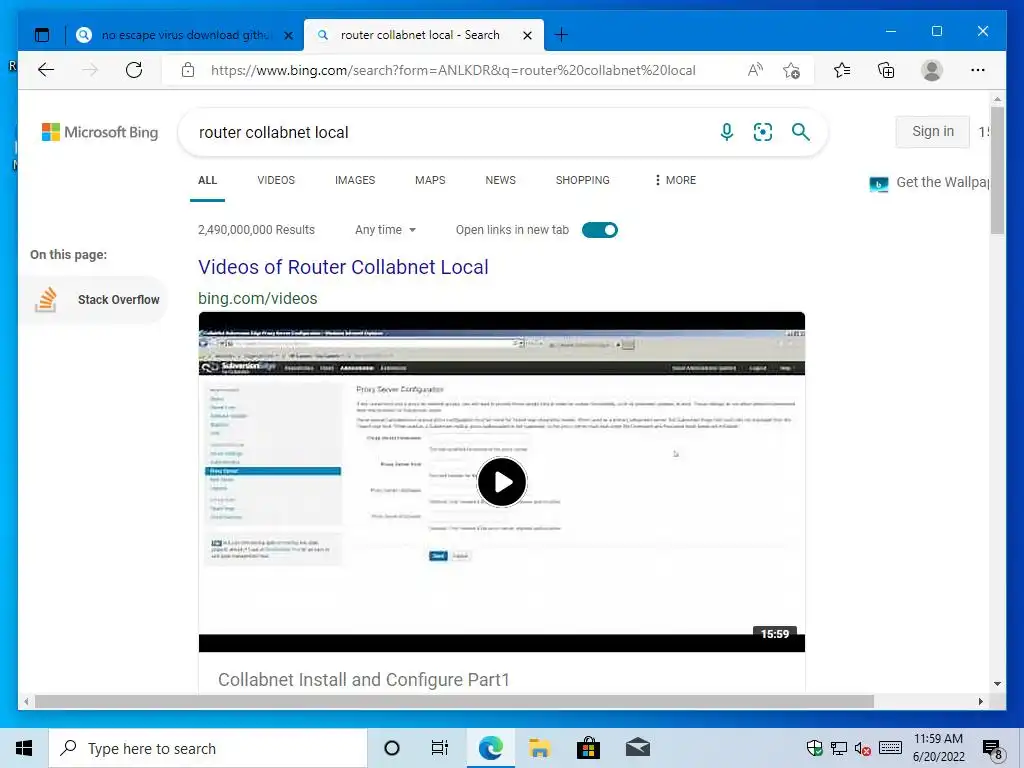Jump to Stack Overflow section
1024x768 pixels.
[97, 300]
